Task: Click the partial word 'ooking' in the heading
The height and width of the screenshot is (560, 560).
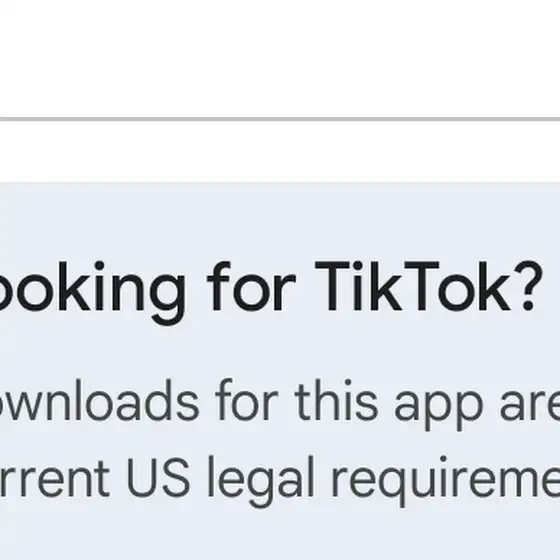Action: (x=93, y=292)
